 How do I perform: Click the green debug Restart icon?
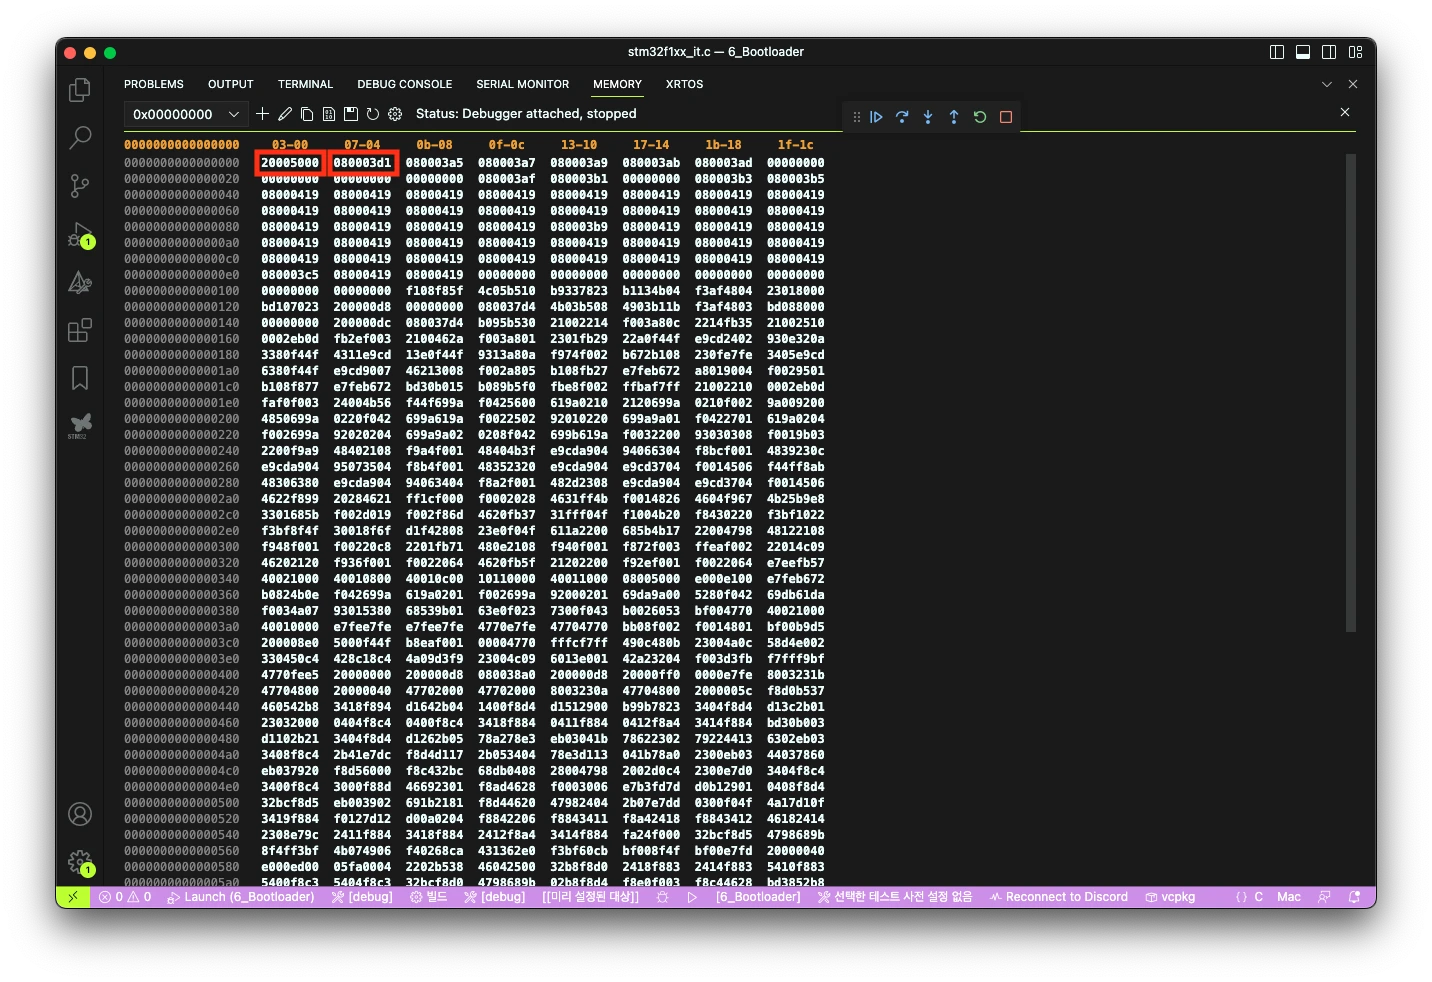pos(980,117)
